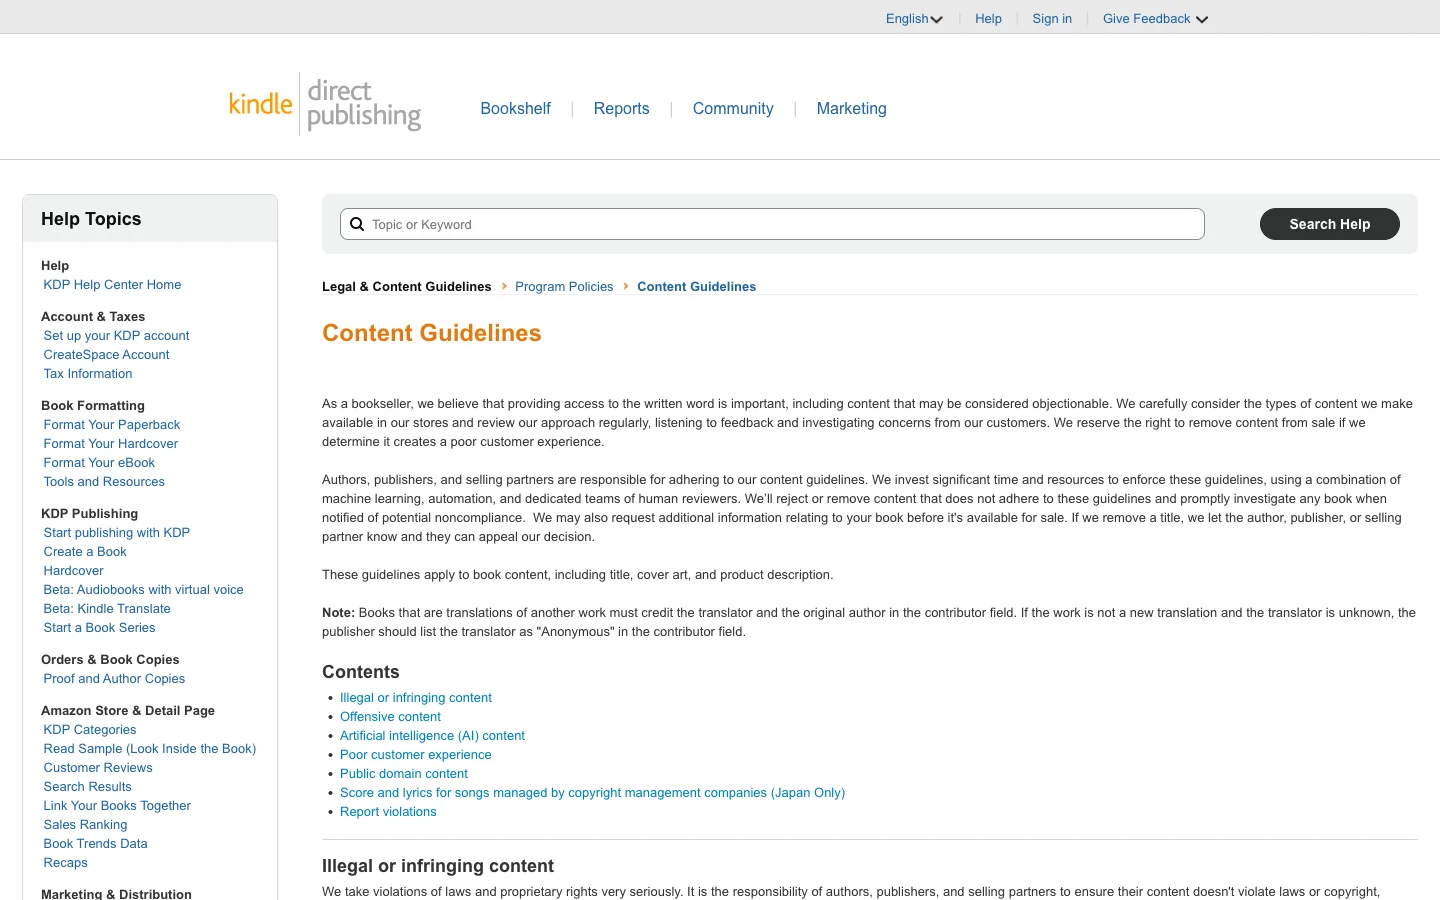Viewport: 1440px width, 900px height.
Task: Click Content Guidelines breadcrumb link
Action: [x=696, y=286]
